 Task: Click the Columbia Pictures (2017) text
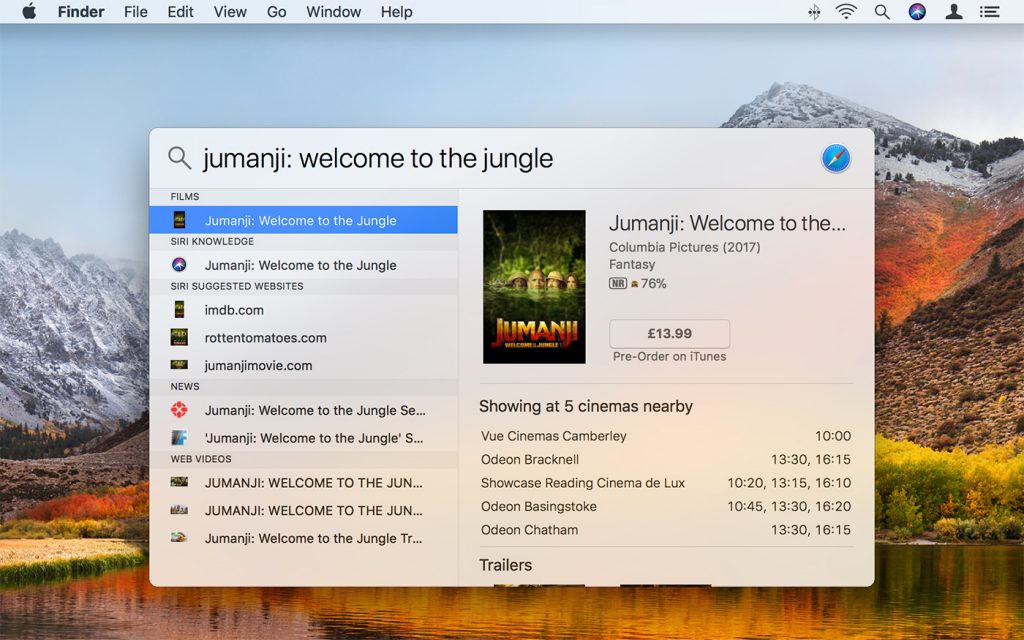[x=684, y=247]
